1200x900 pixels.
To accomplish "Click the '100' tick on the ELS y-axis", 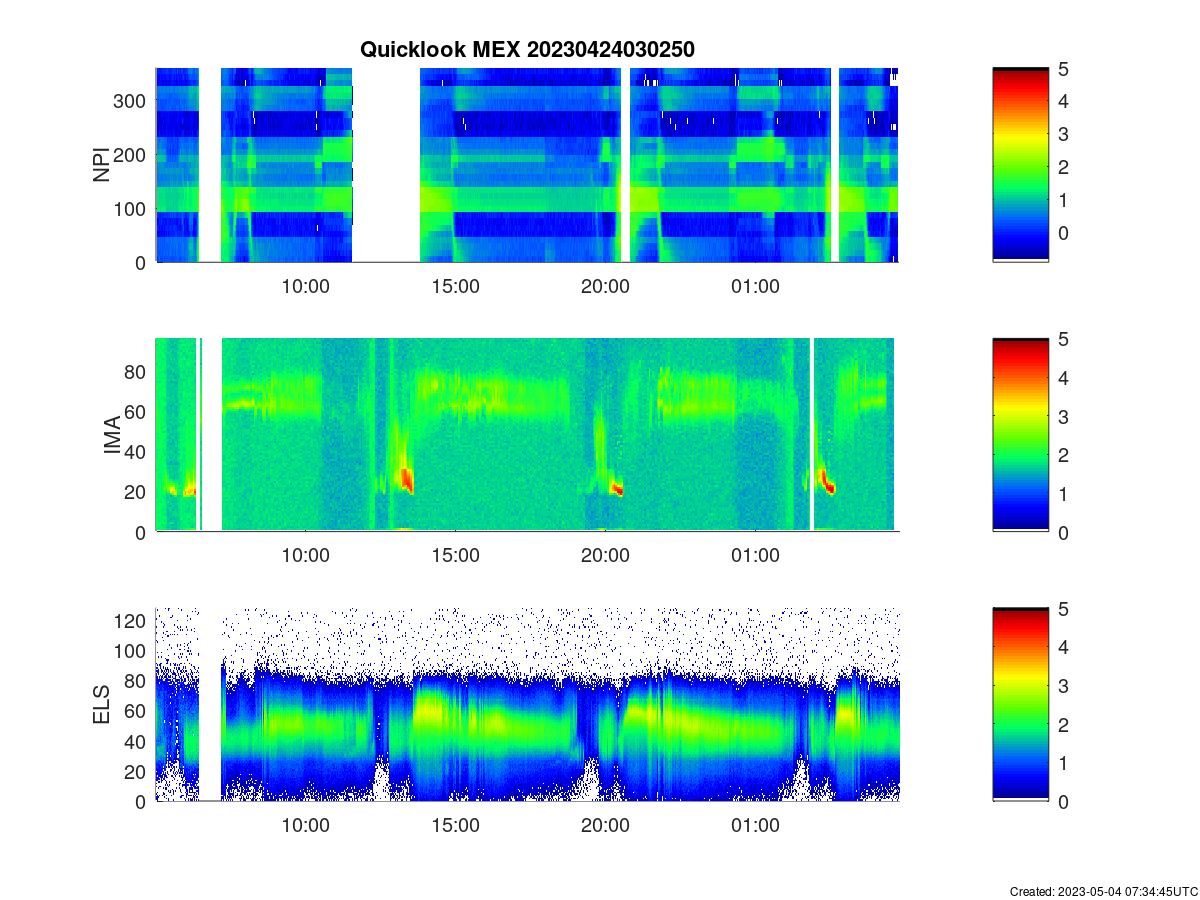I will coord(131,650).
